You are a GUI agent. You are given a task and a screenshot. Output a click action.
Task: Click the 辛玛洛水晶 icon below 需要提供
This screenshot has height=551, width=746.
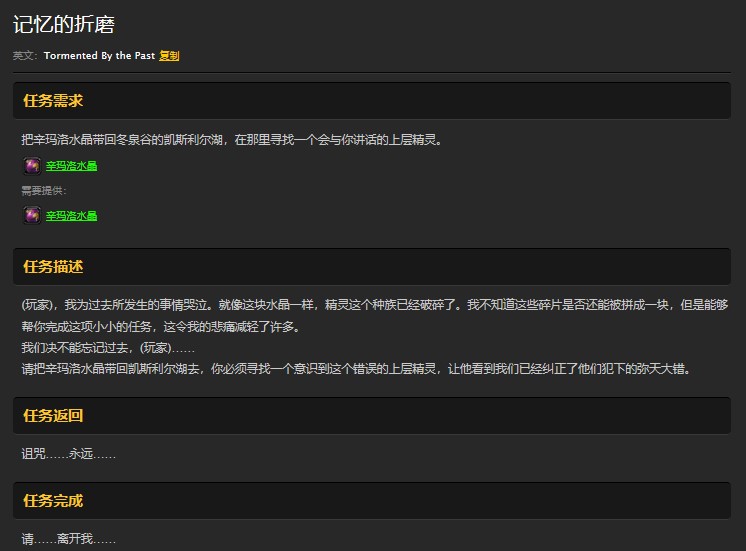[32, 215]
